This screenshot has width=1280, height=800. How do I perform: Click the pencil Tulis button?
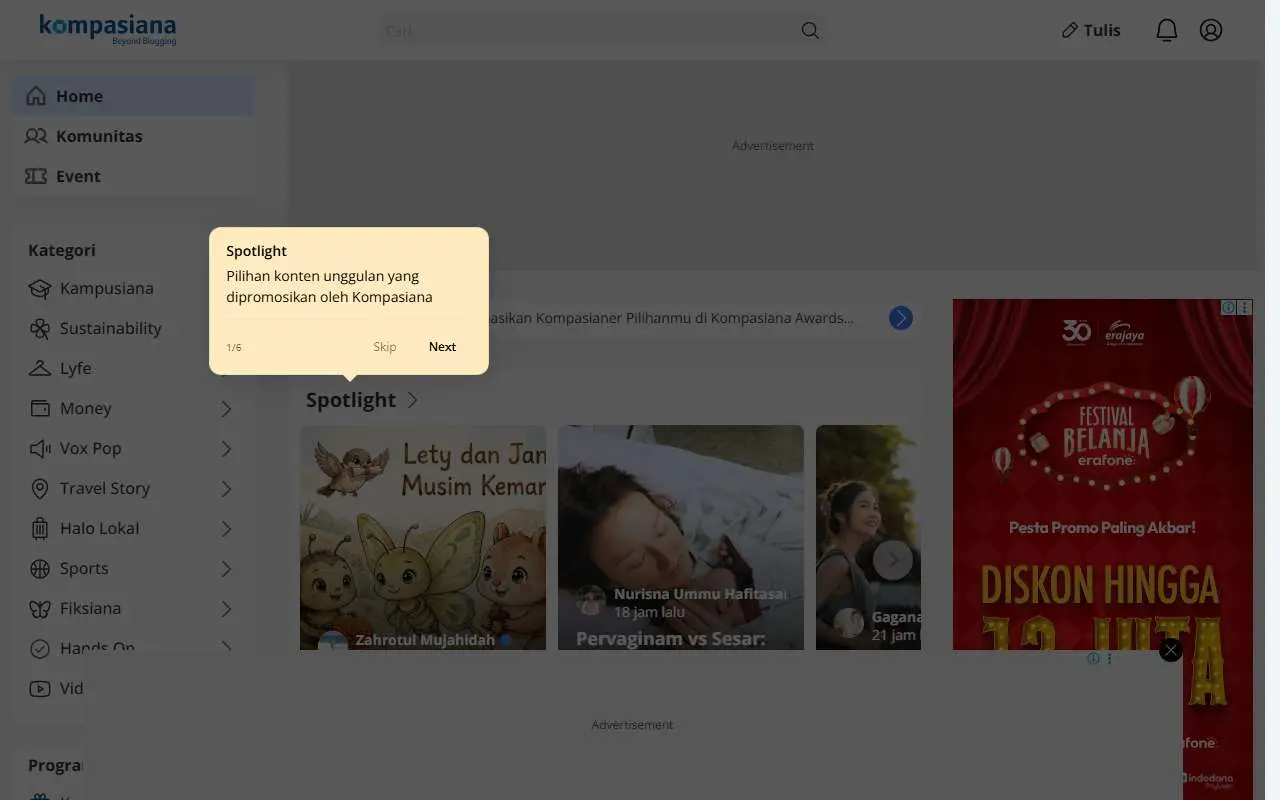point(1091,30)
